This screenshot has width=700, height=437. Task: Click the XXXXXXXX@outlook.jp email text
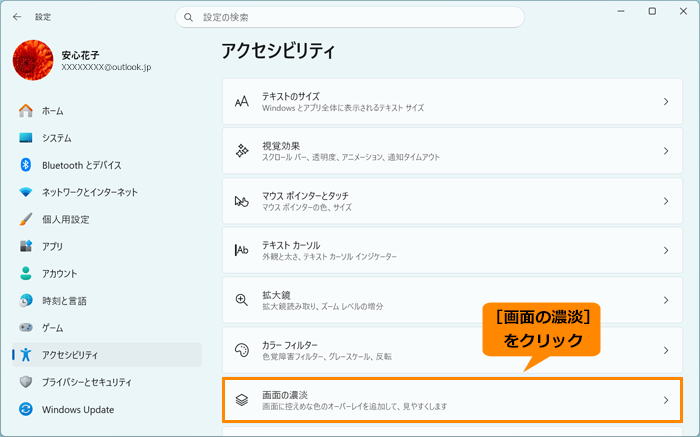pos(106,67)
